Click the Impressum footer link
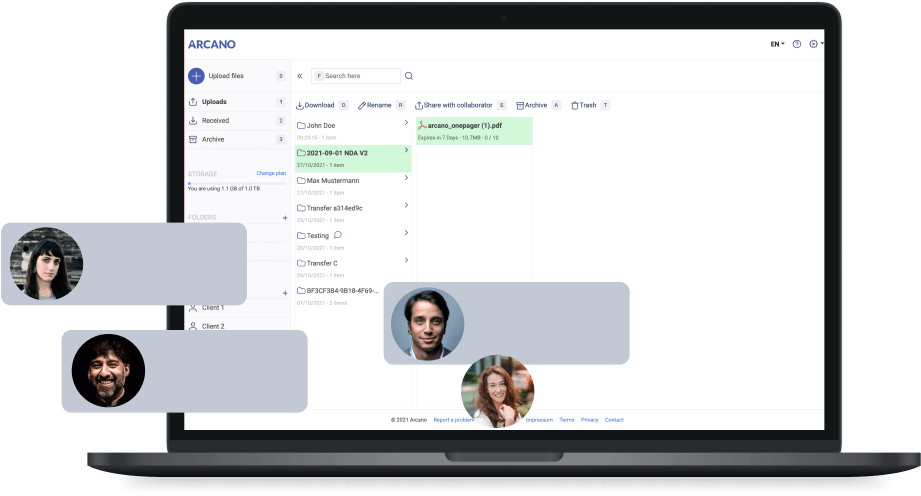The image size is (921, 496). 539,420
